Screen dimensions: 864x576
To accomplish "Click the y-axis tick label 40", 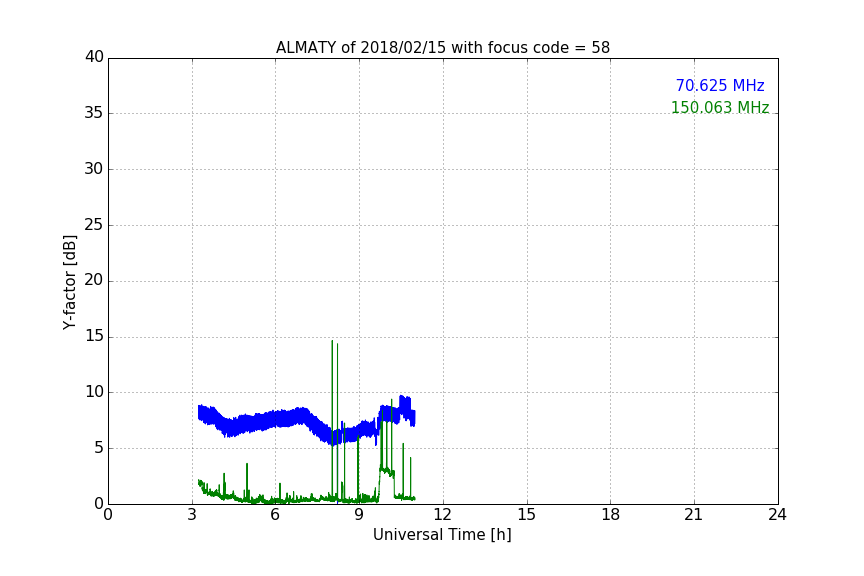I will click(94, 57).
